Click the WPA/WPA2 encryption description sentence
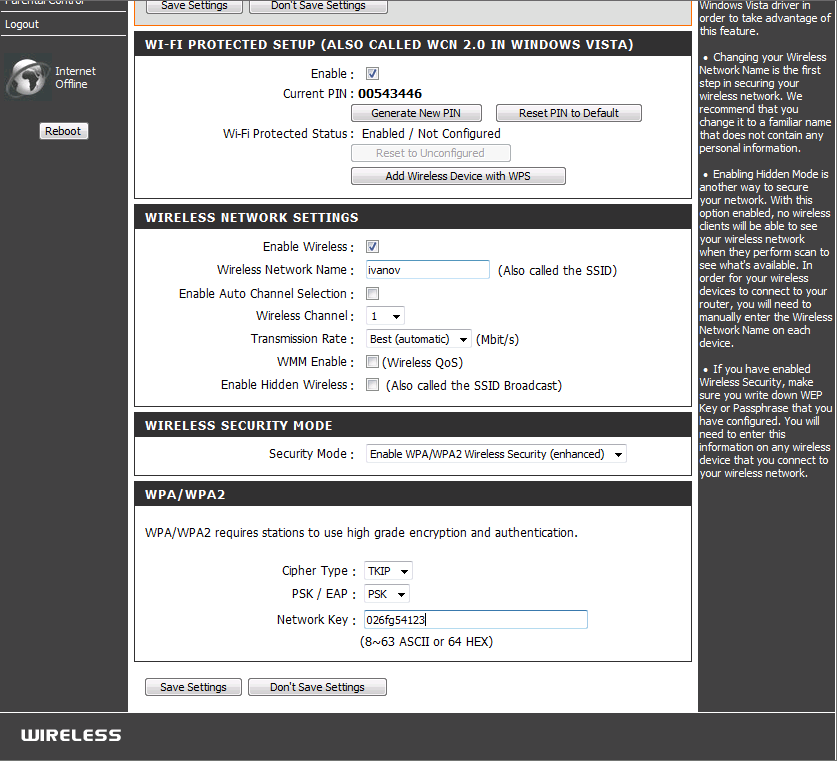 click(x=361, y=533)
